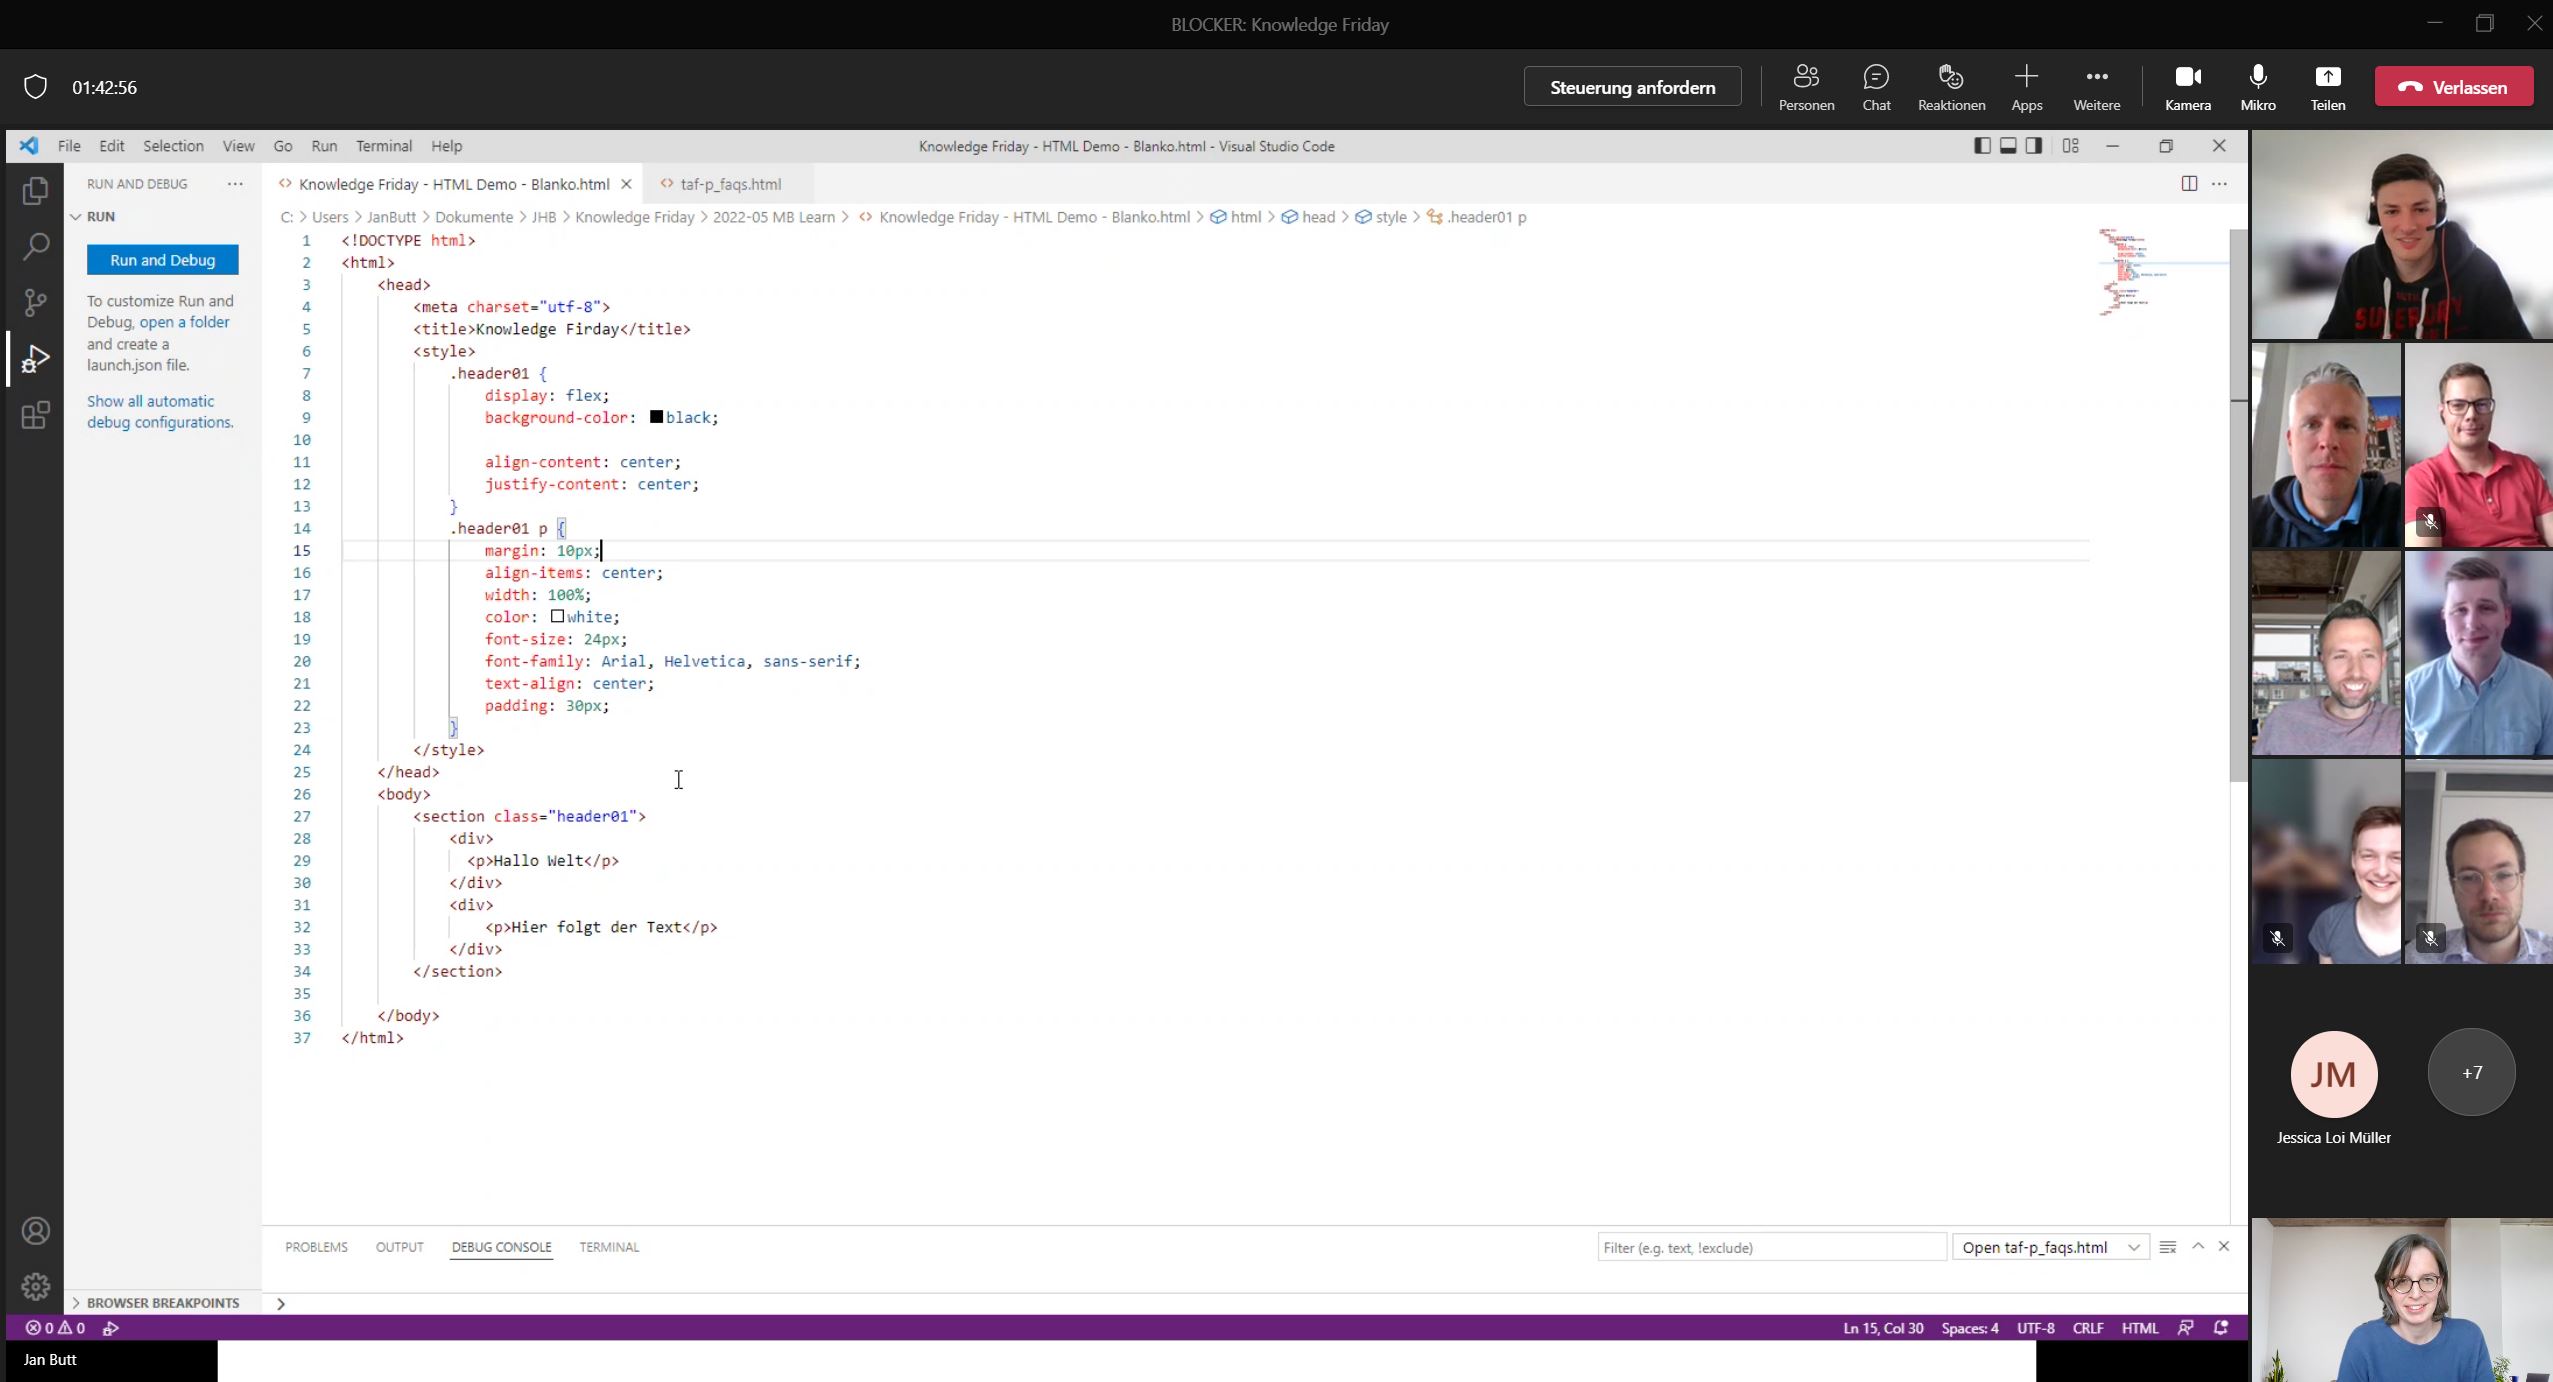
Task: Switch to the taf-p_faqs.html tab
Action: 730,184
